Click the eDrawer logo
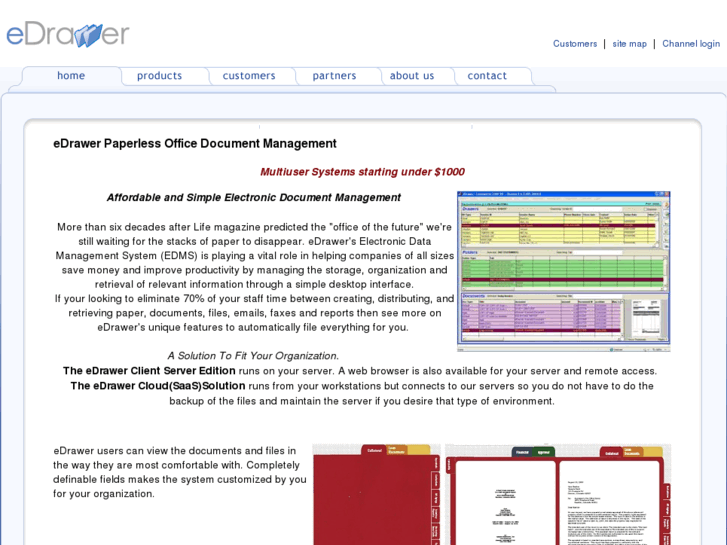The height and width of the screenshot is (545, 727). [68, 35]
